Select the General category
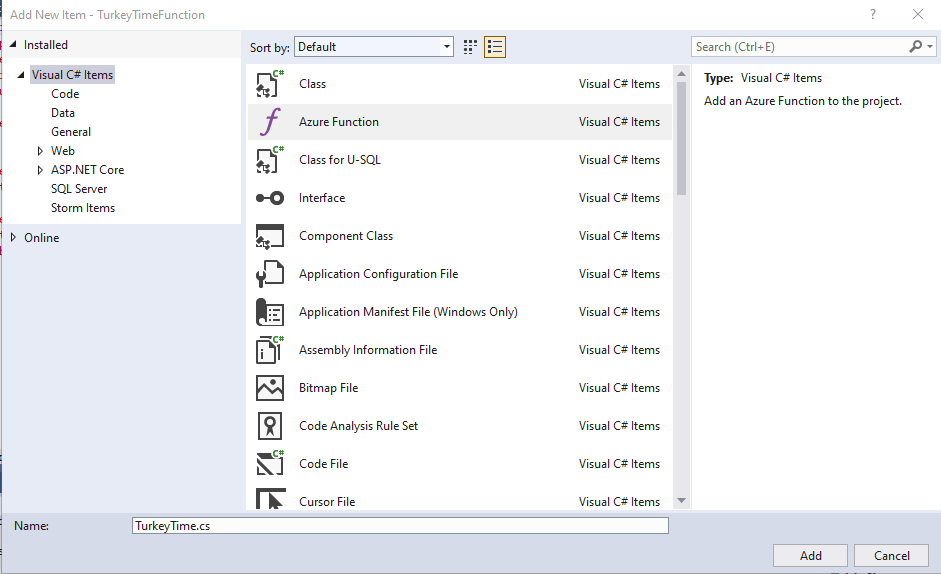Screen dimensions: 941x574 tap(71, 131)
